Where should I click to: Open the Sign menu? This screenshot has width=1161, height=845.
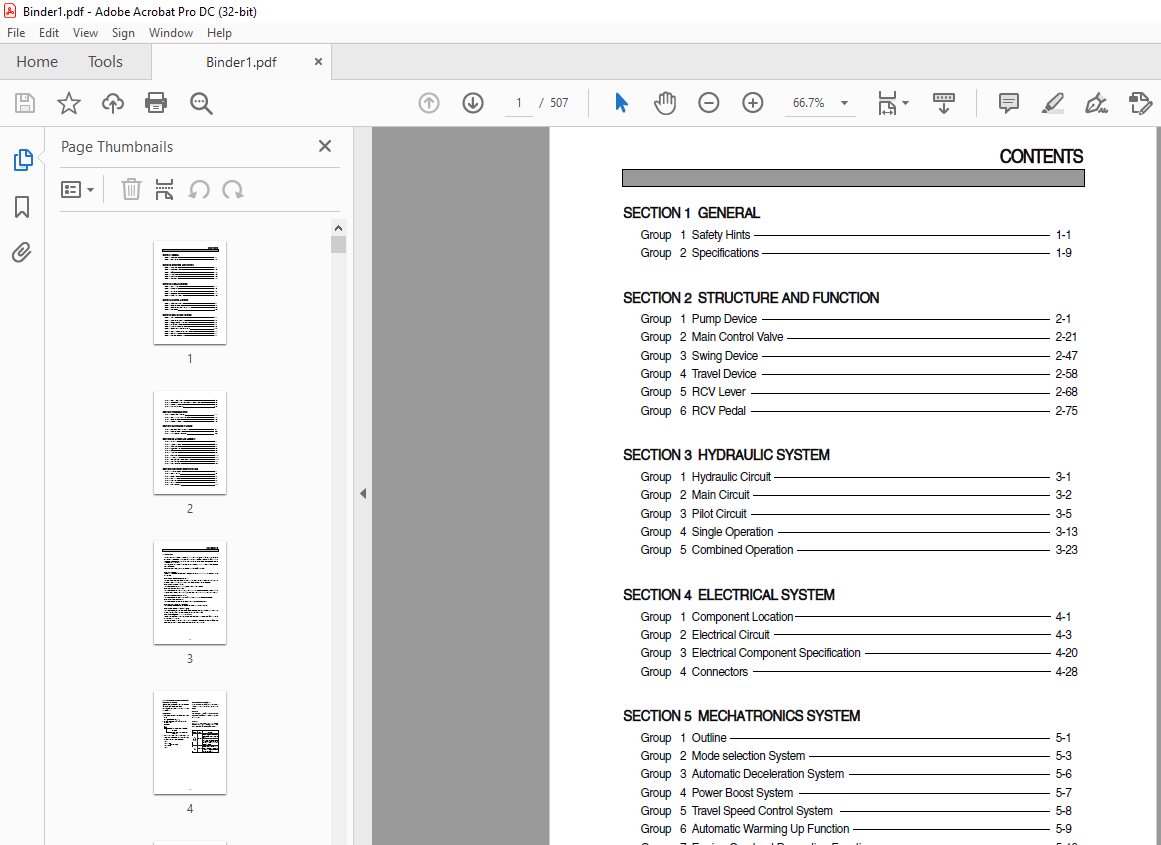pos(123,33)
